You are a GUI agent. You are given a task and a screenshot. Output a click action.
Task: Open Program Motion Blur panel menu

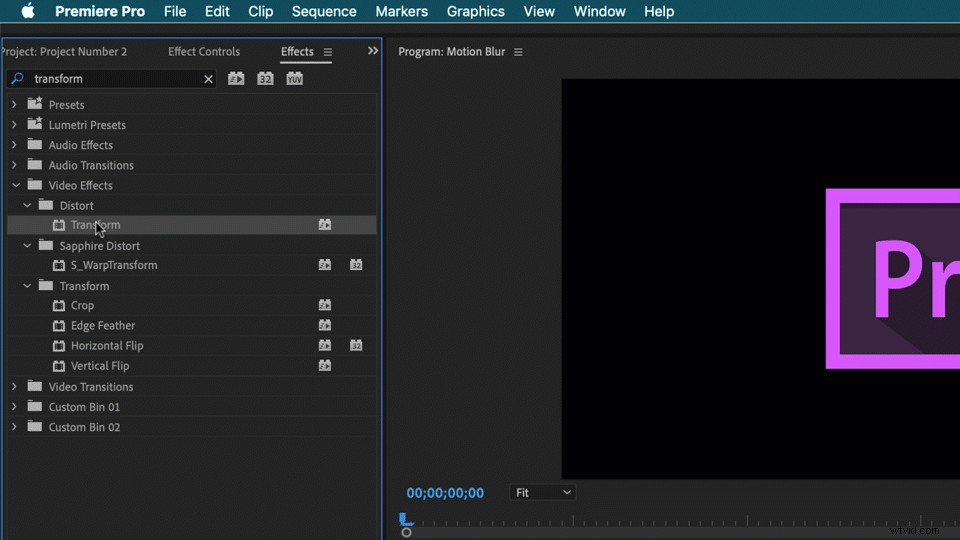(x=518, y=52)
